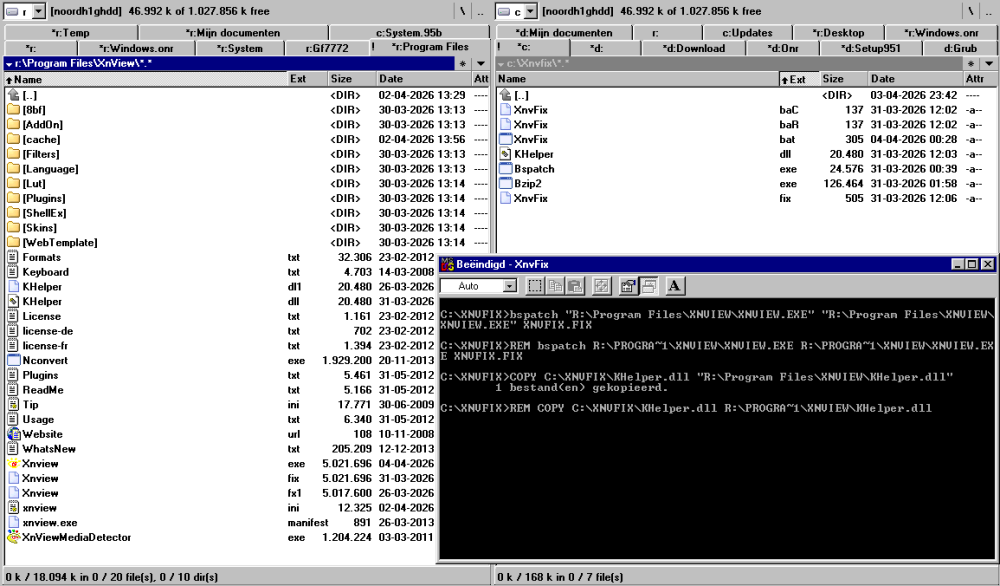Select the [AddOn] folder icon
1000x586 pixels.
(x=13, y=124)
